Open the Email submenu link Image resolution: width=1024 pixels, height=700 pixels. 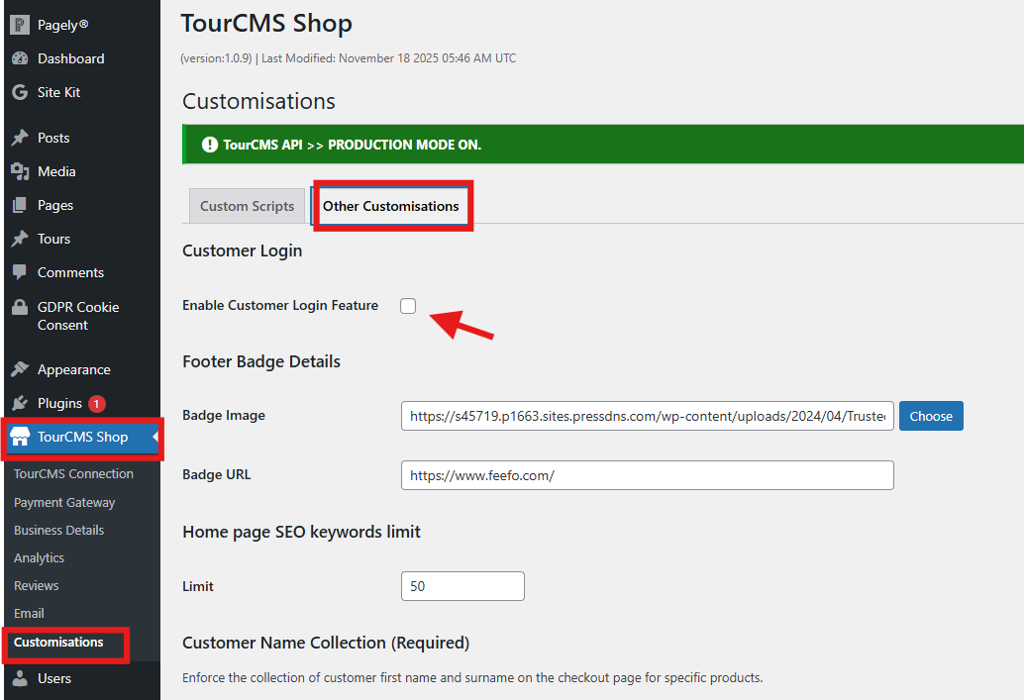pyautogui.click(x=29, y=613)
